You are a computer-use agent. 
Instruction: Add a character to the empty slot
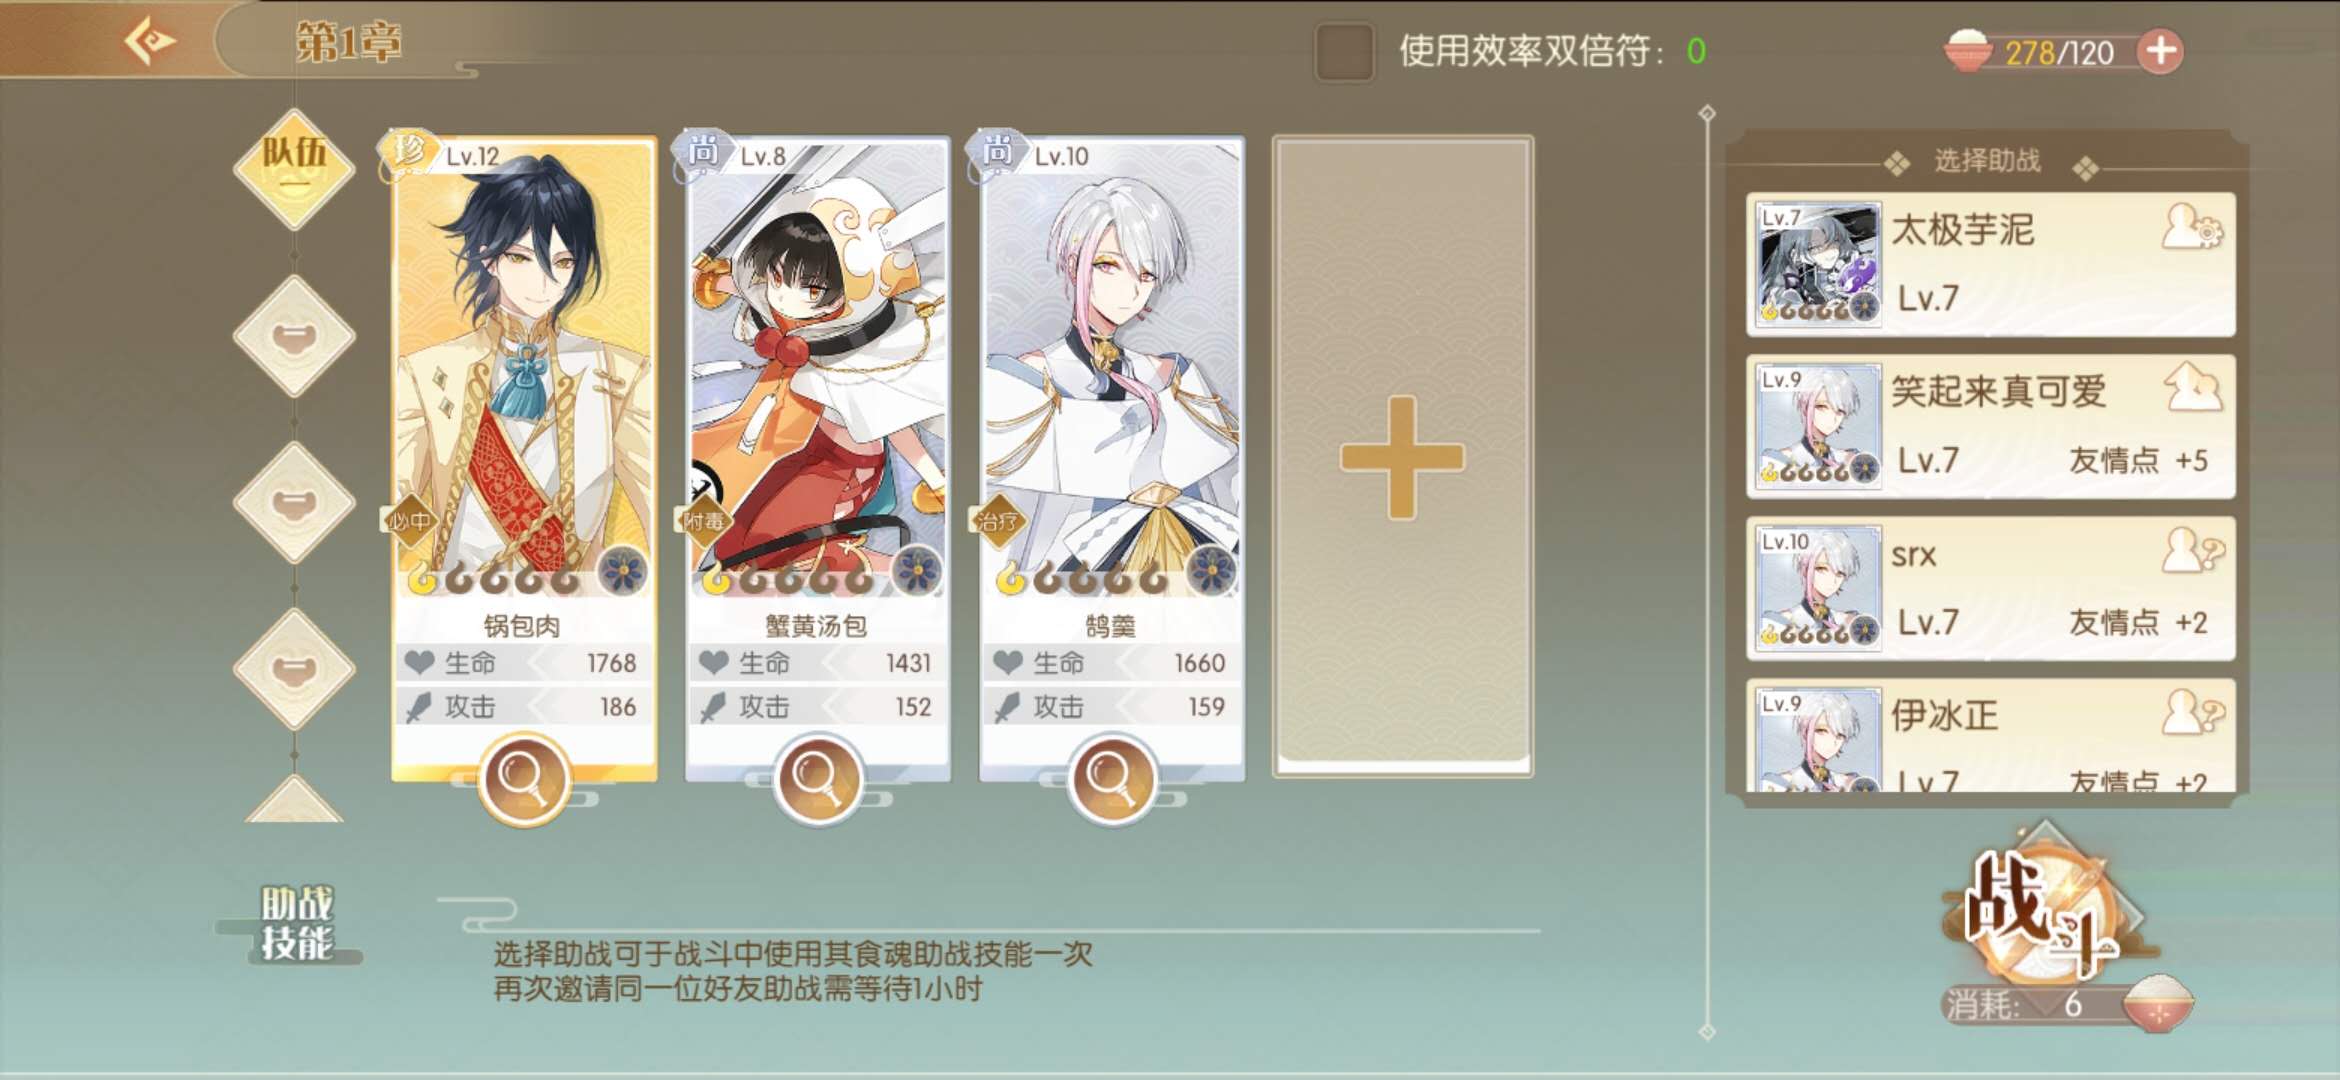[x=1402, y=457]
